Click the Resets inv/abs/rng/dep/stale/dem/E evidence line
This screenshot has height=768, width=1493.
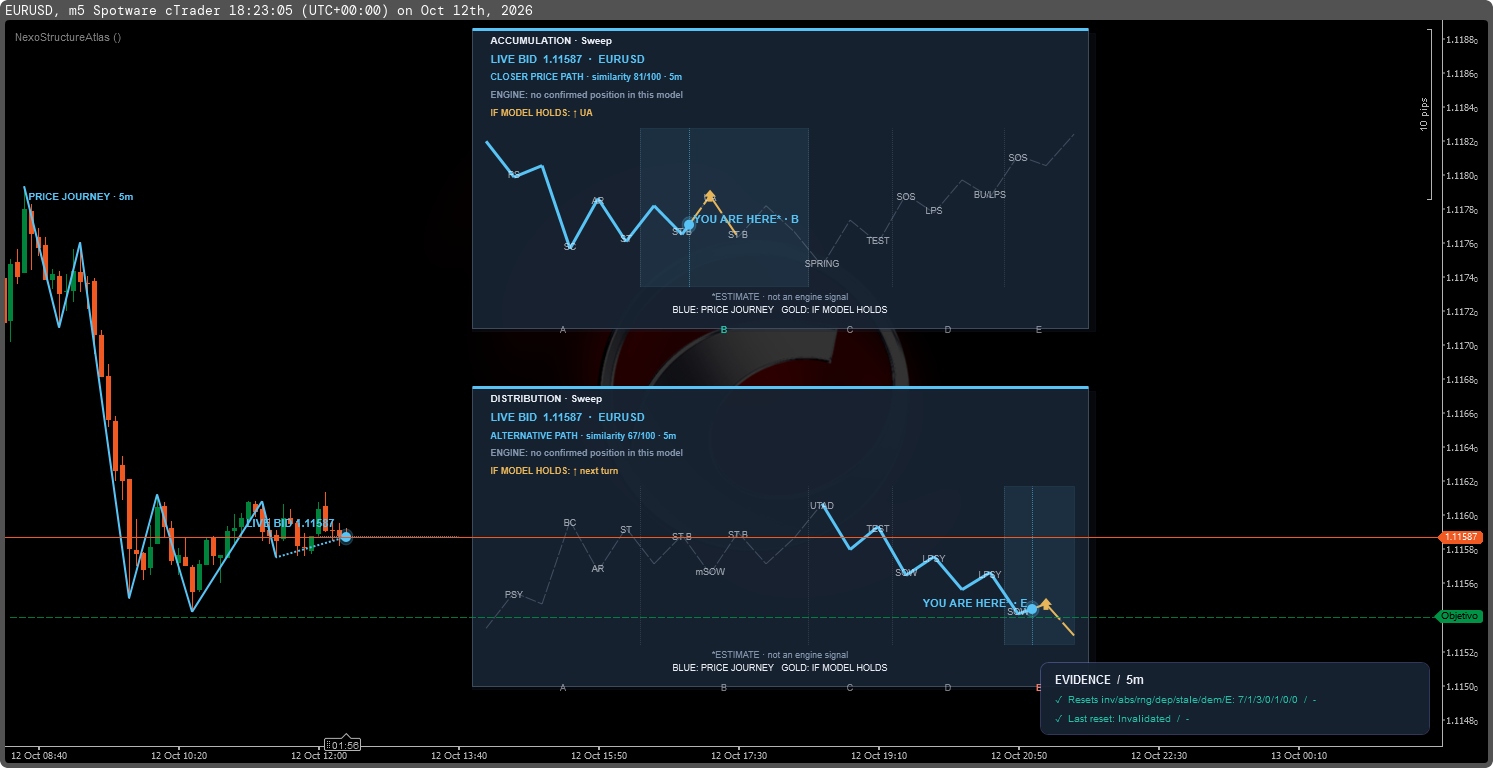pos(1192,700)
